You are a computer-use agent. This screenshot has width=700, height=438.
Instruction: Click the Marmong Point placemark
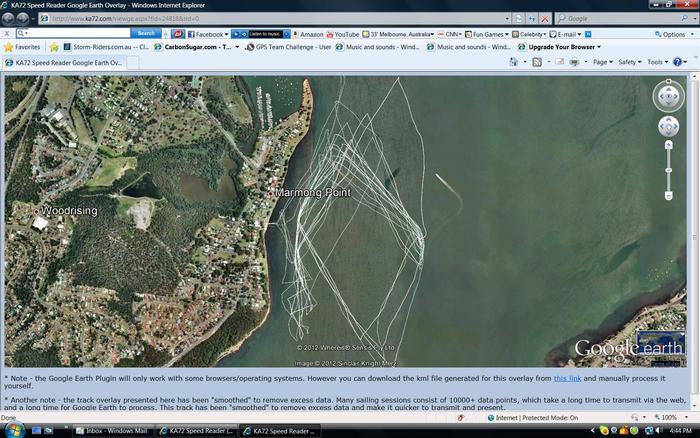pyautogui.click(x=270, y=191)
